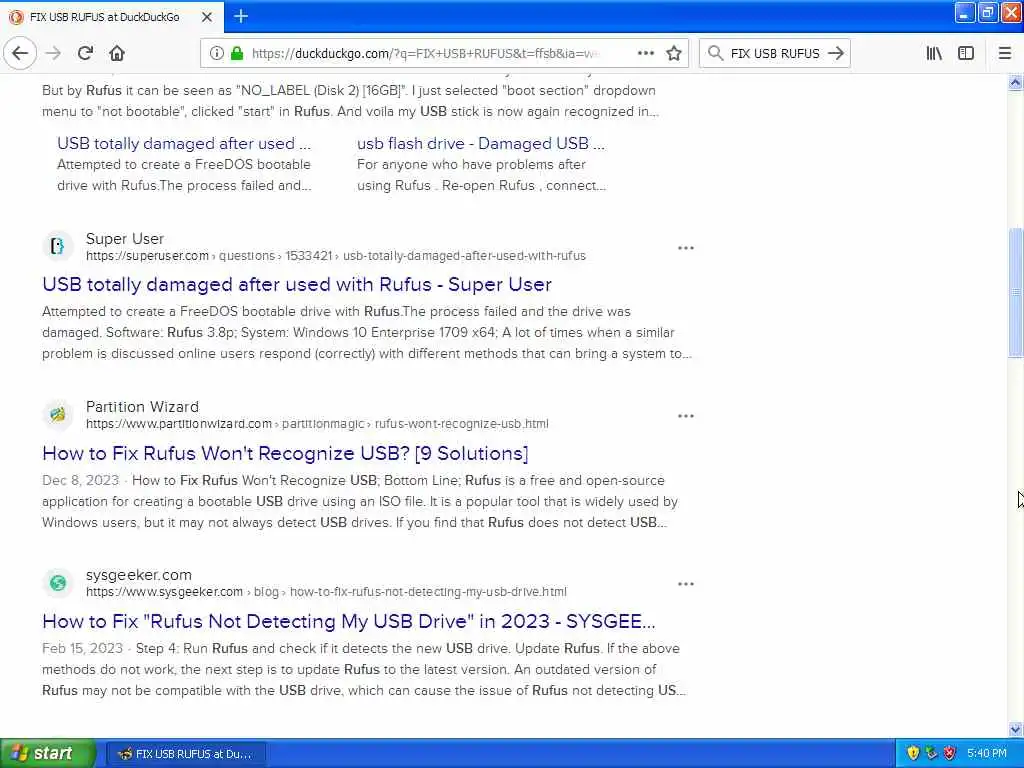This screenshot has width=1024, height=768.
Task: Open the Library bookmarks icon
Action: (934, 53)
